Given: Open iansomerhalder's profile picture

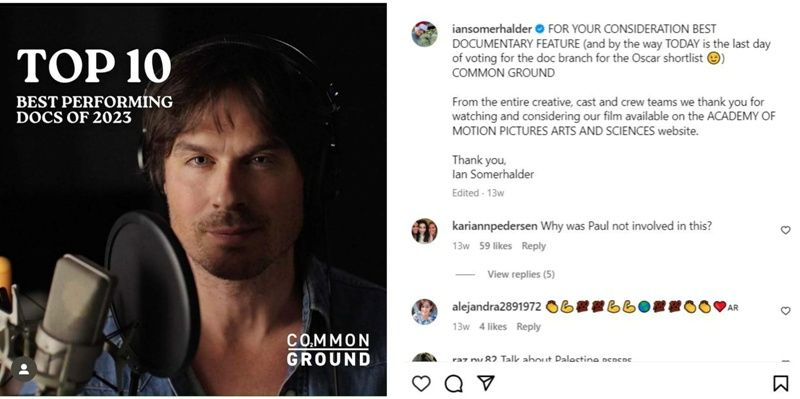Looking at the screenshot, I should click(424, 34).
